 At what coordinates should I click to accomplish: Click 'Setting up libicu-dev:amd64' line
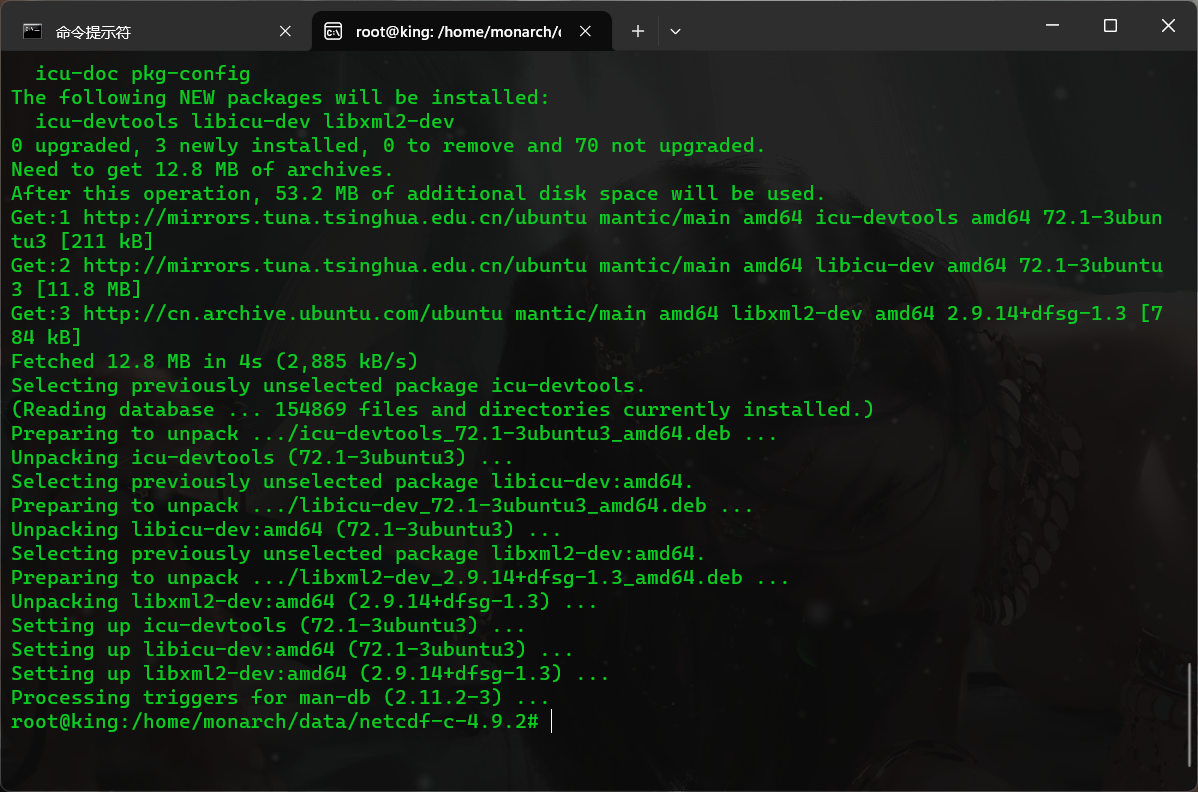click(292, 650)
